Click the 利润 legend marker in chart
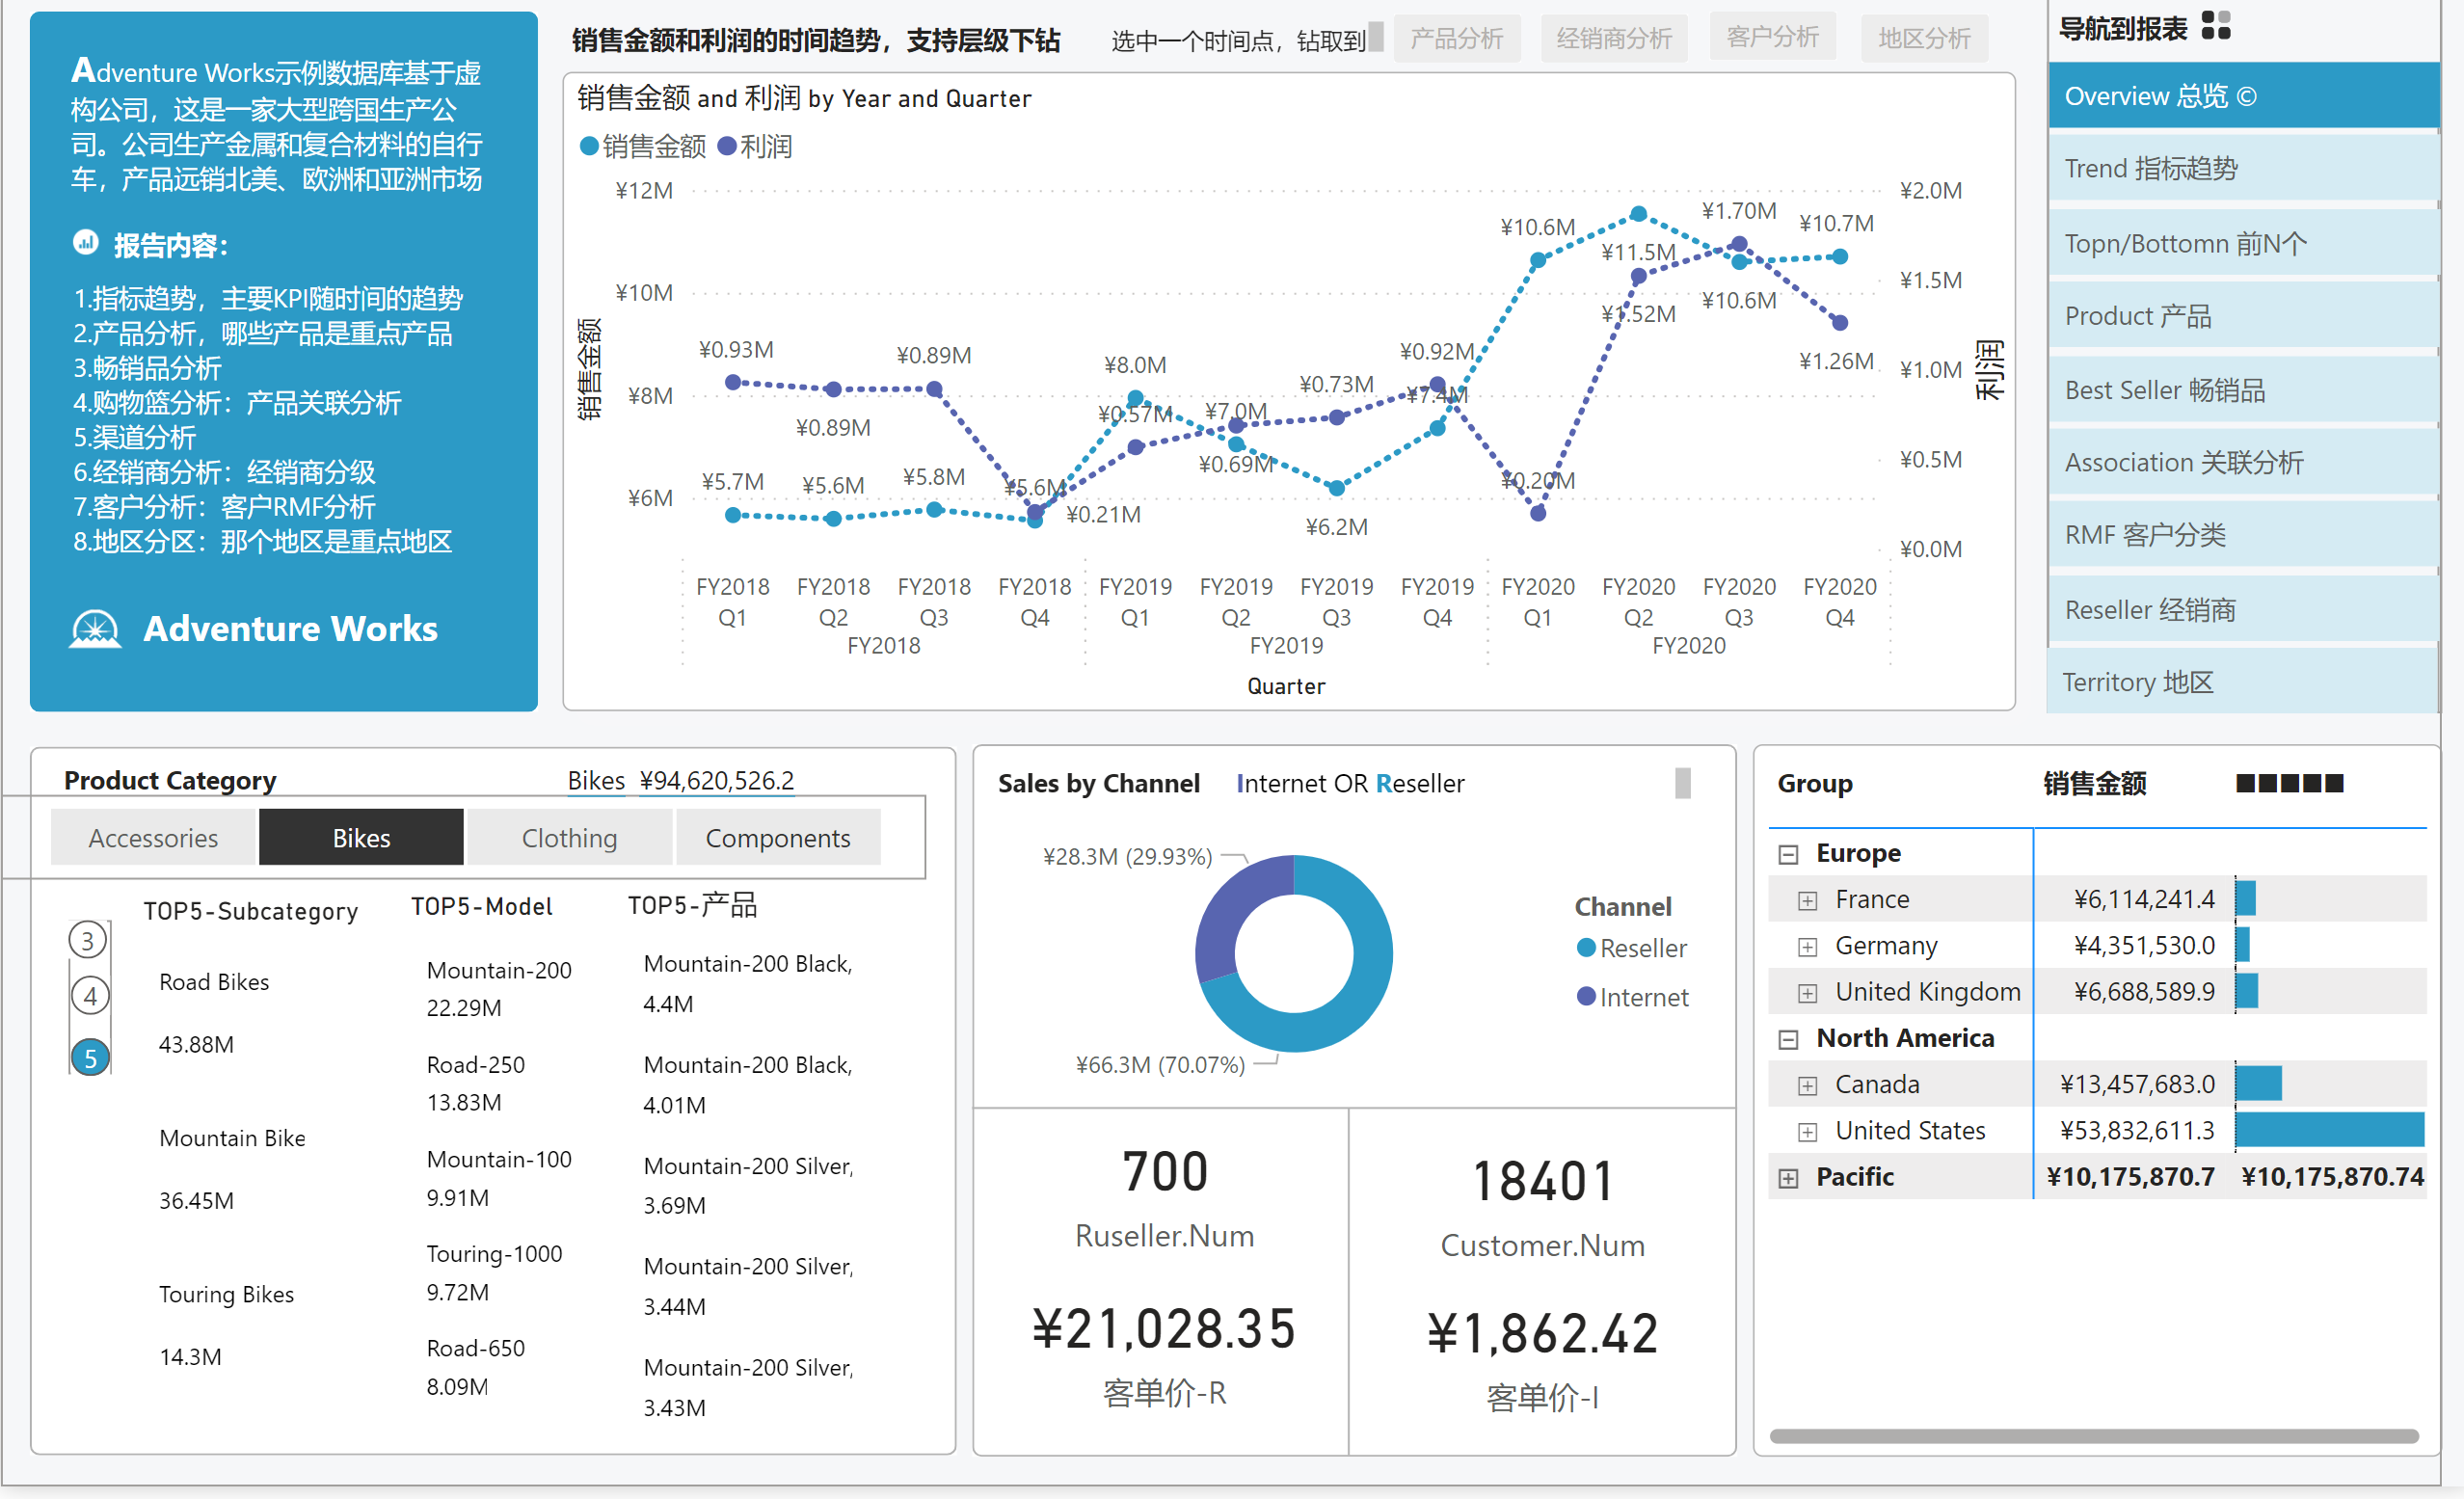Image resolution: width=2464 pixels, height=1499 pixels. tap(727, 147)
